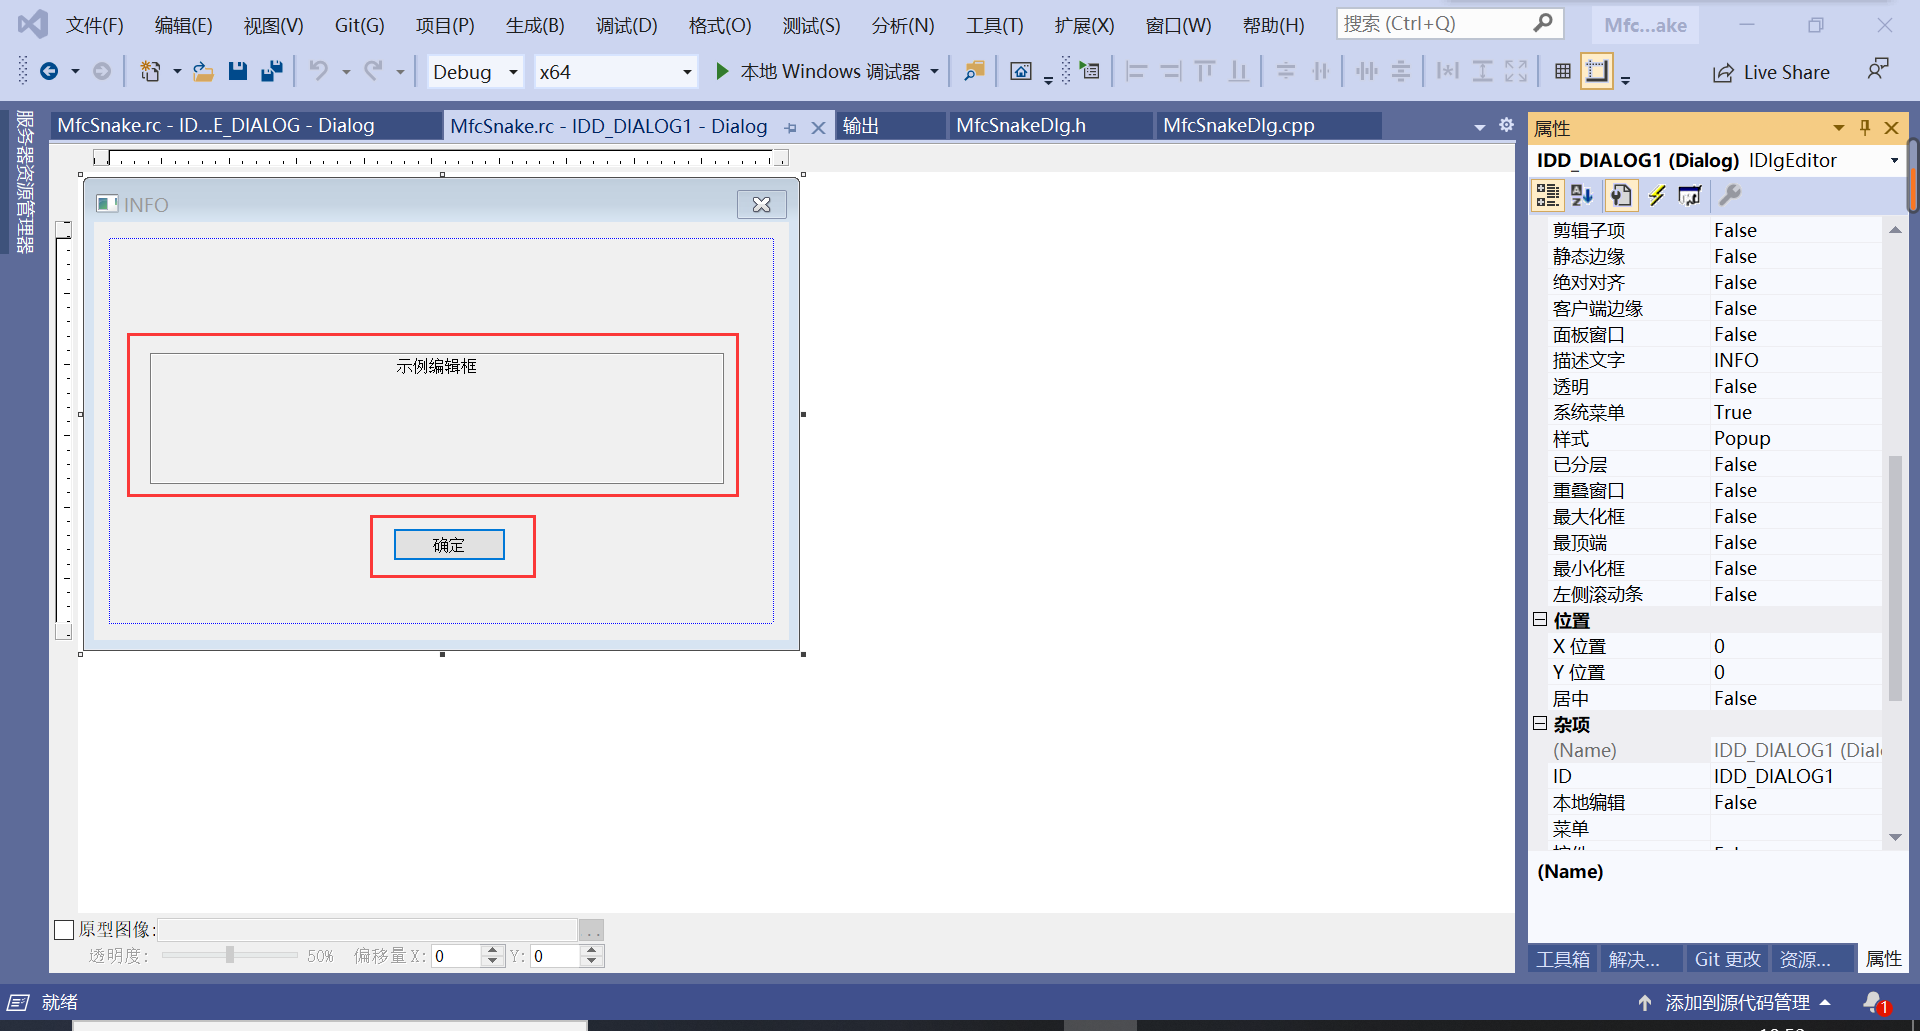1920x1031 pixels.
Task: Click the navigate backward arrow icon
Action: click(x=48, y=71)
